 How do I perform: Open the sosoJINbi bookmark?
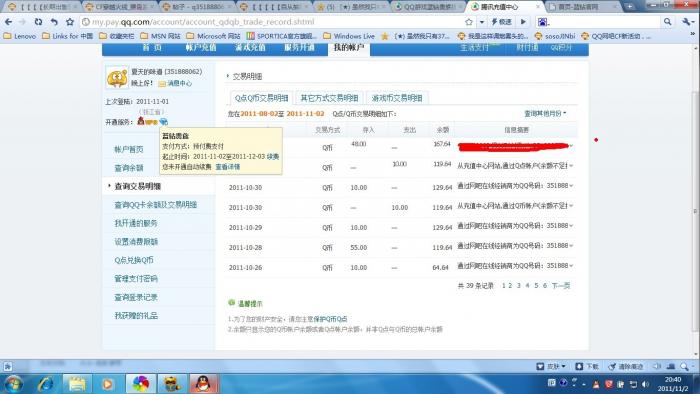coord(555,36)
